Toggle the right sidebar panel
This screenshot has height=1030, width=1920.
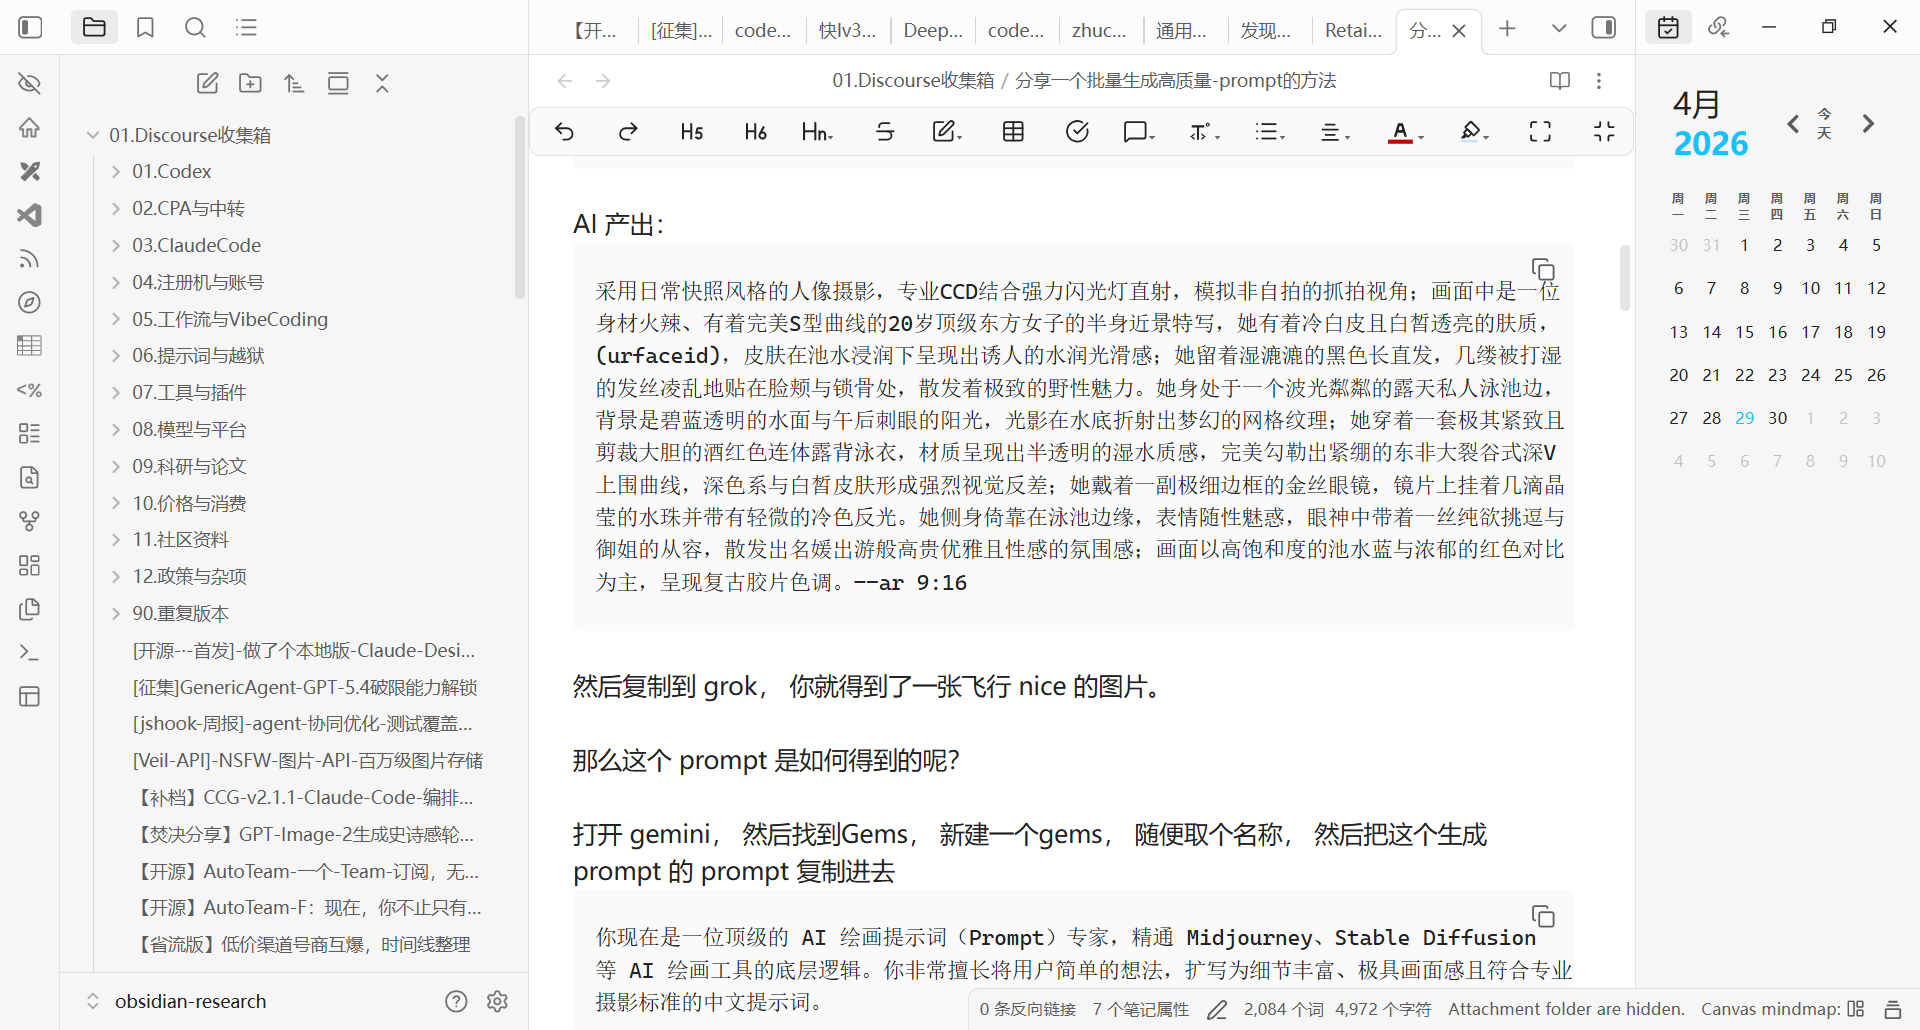tap(1603, 27)
